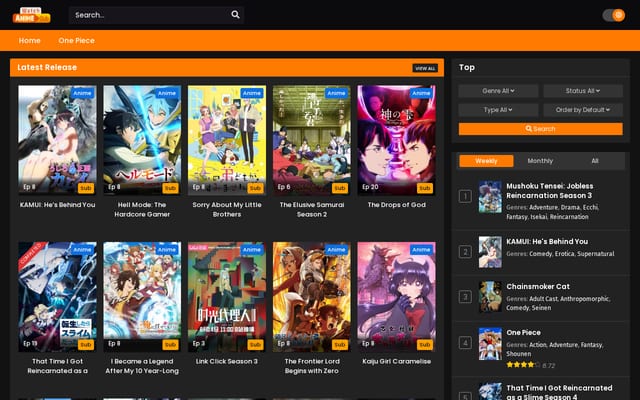Select the Weekly tab
The height and width of the screenshot is (400, 640).
pos(486,161)
